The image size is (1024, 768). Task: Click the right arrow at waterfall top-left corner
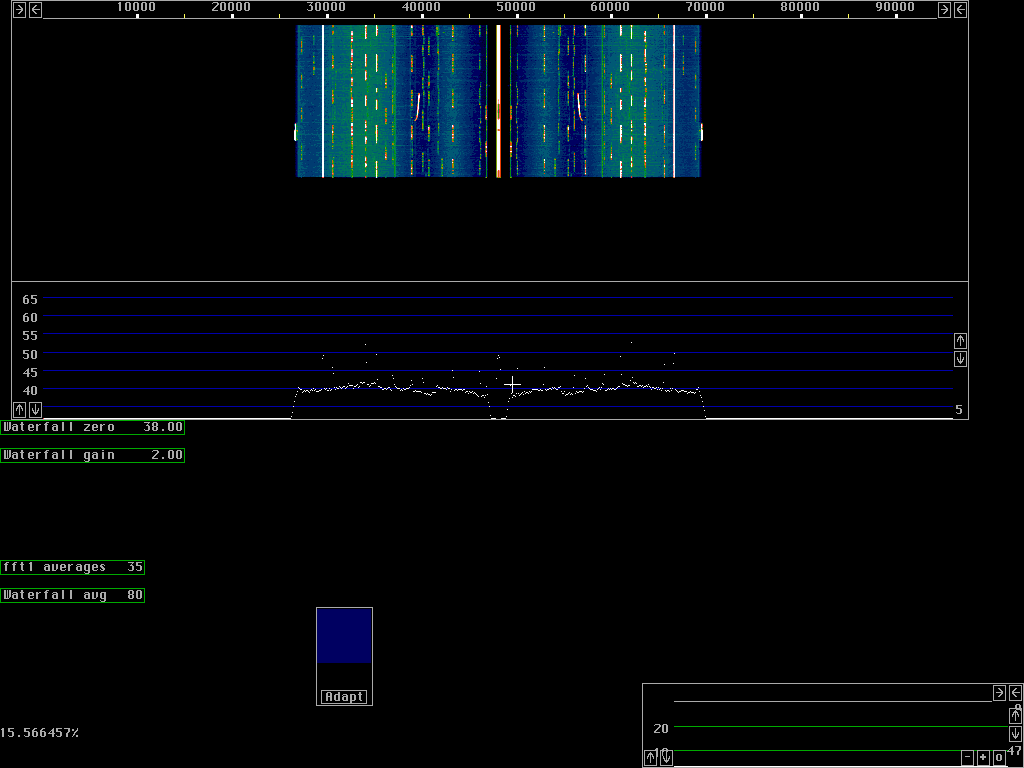[20, 10]
